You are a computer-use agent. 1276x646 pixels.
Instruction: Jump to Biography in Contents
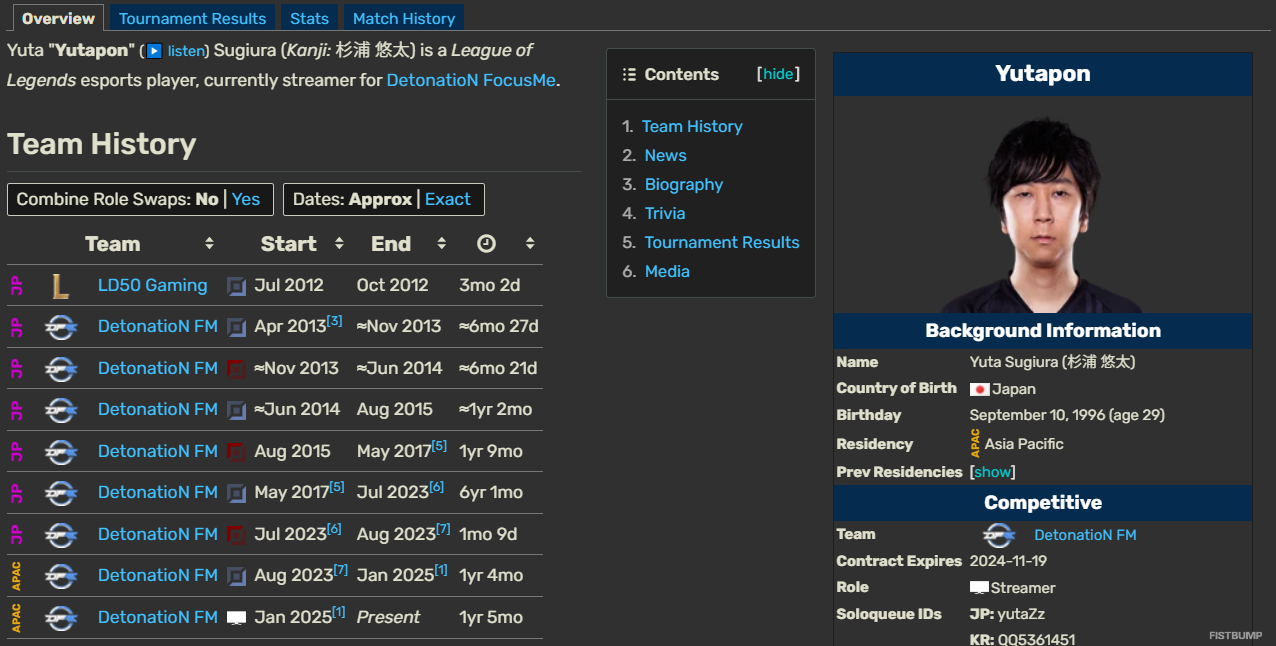click(x=684, y=184)
